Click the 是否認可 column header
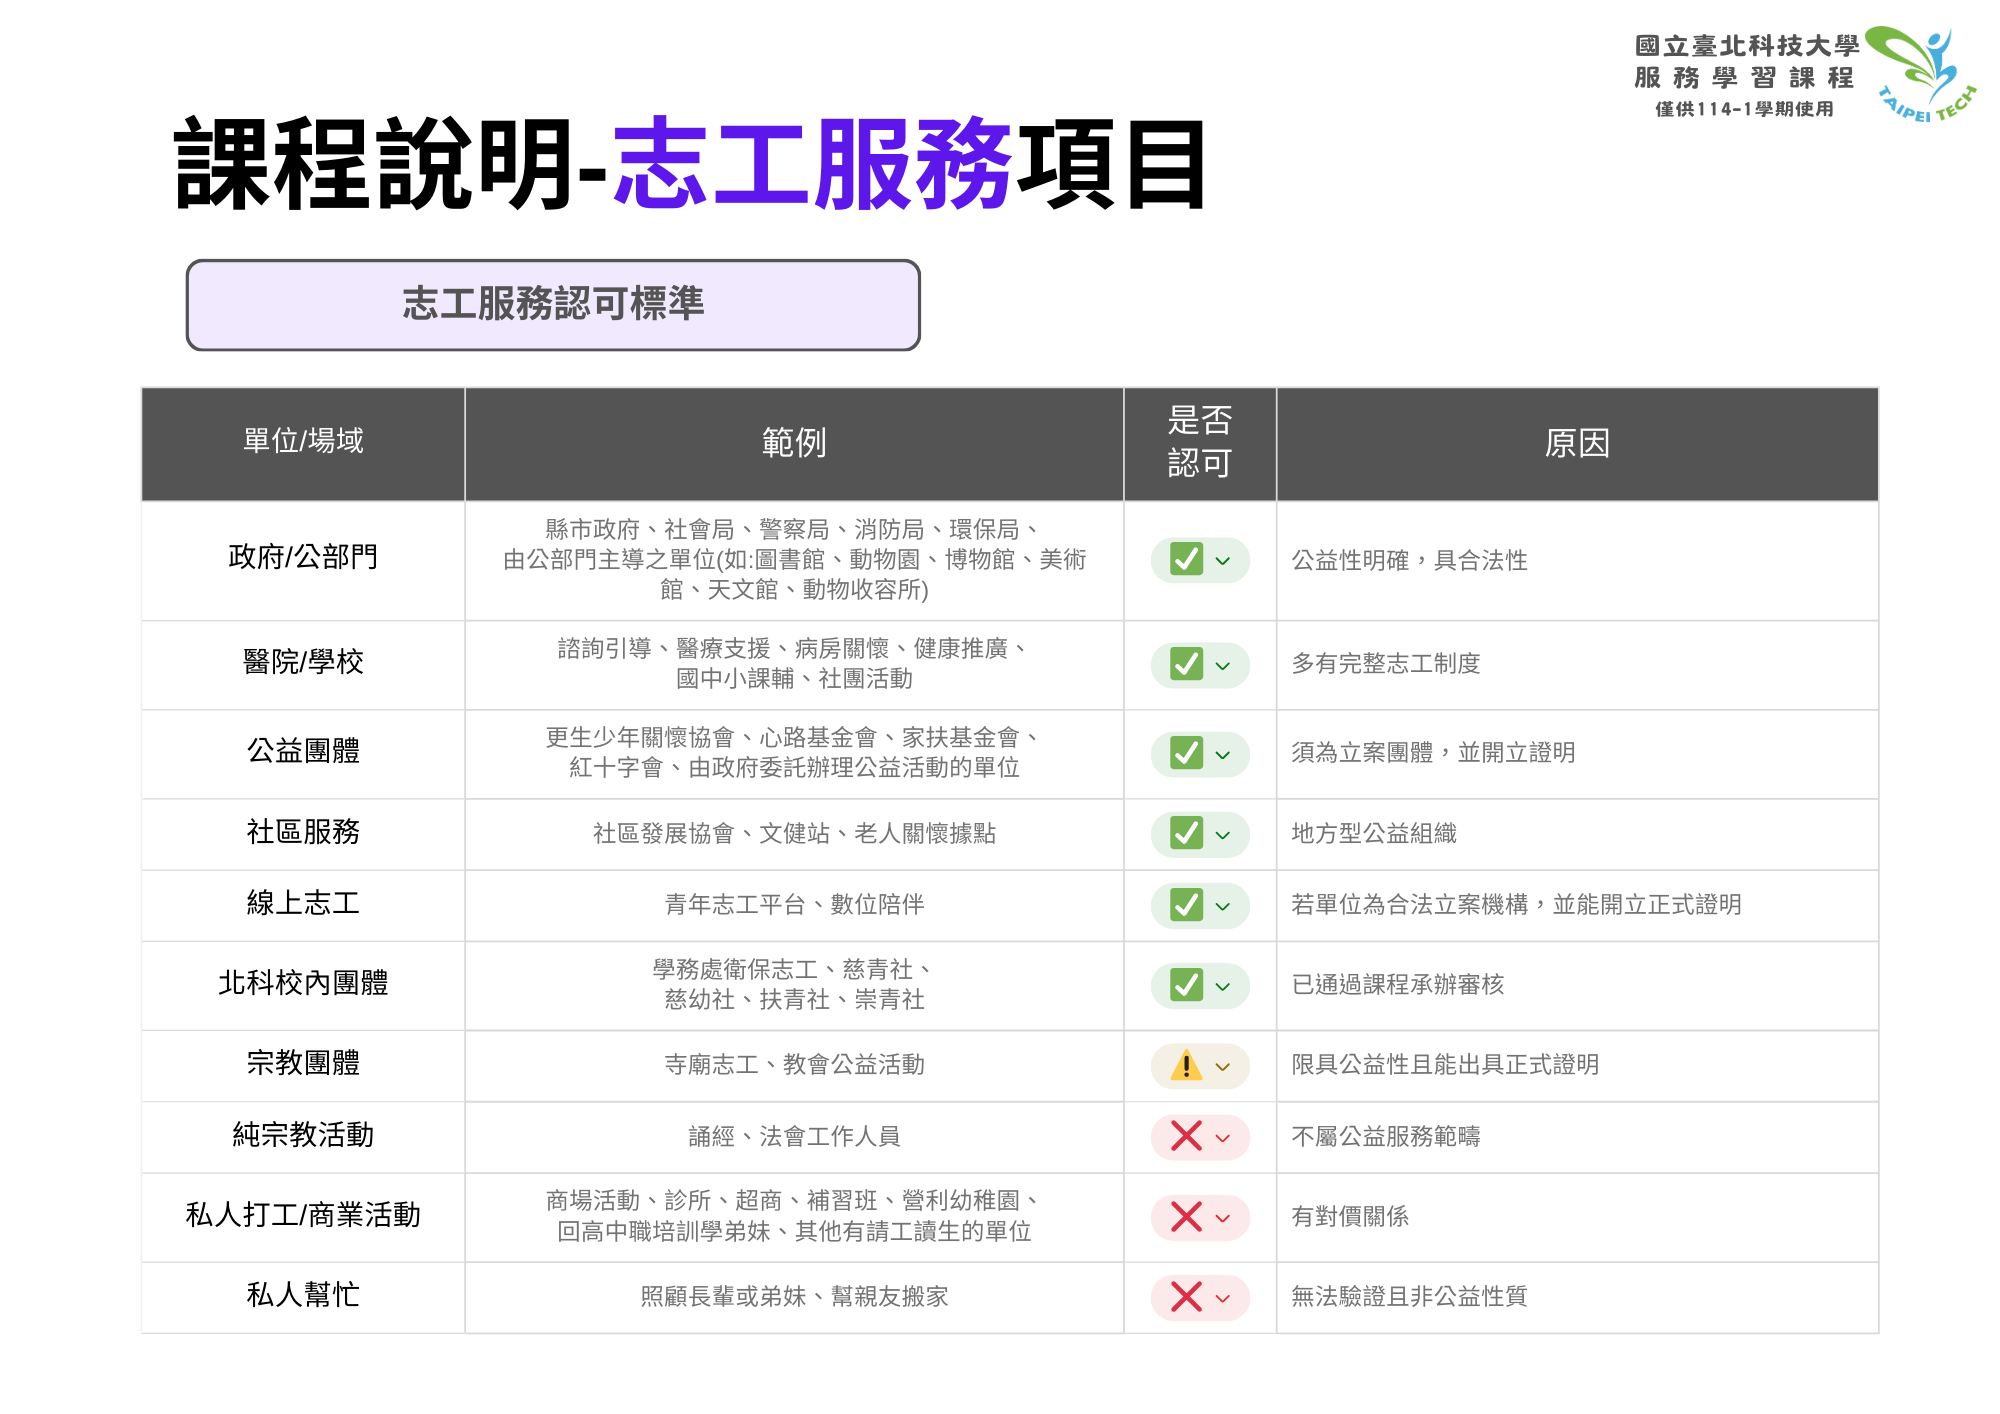The width and height of the screenshot is (2000, 1414). pos(1200,443)
